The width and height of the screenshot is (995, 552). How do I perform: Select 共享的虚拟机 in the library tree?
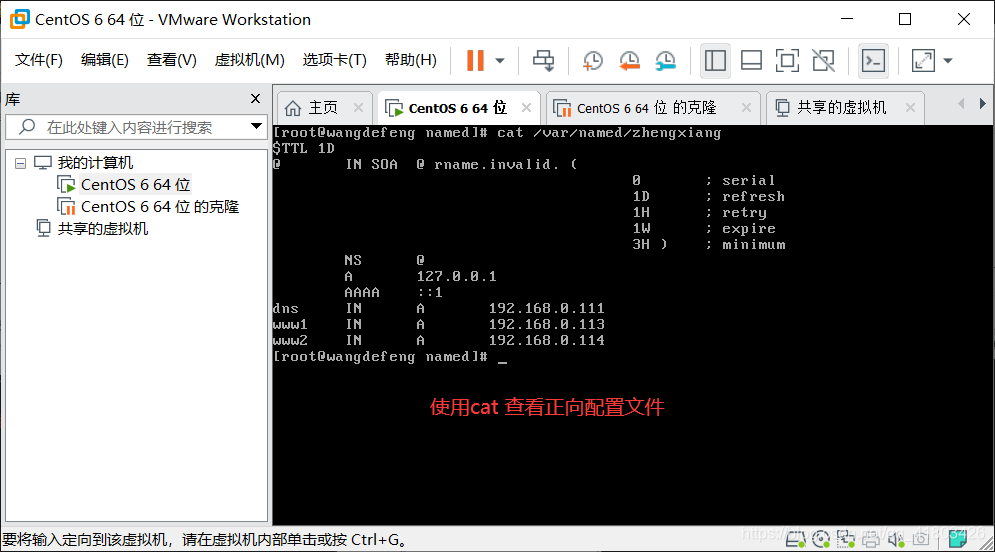102,228
